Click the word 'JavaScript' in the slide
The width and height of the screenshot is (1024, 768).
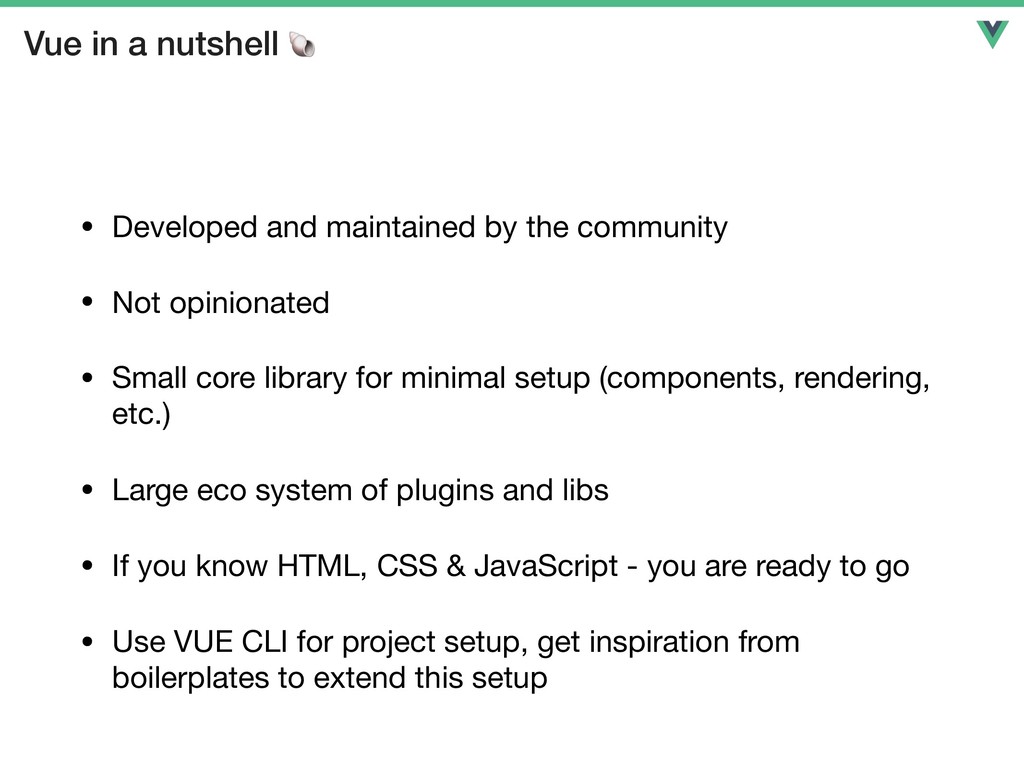coord(546,566)
